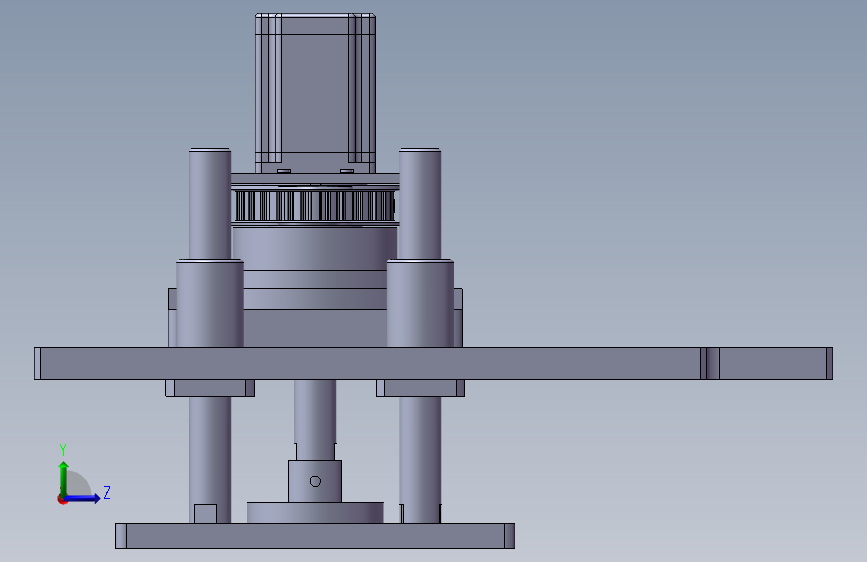
Task: Select the round flange disc above base plate
Action: 315,513
